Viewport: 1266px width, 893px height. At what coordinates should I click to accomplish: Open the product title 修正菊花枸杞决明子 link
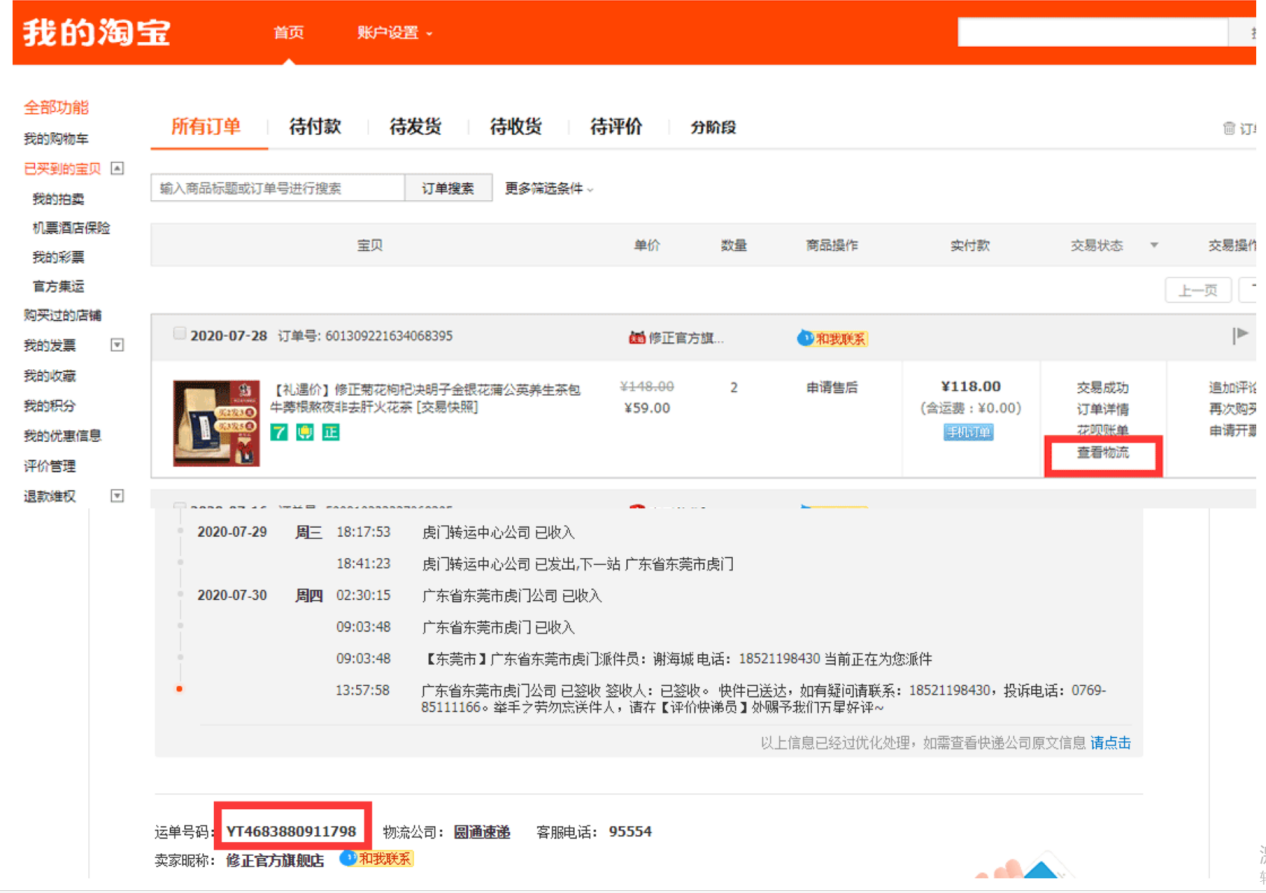click(427, 398)
